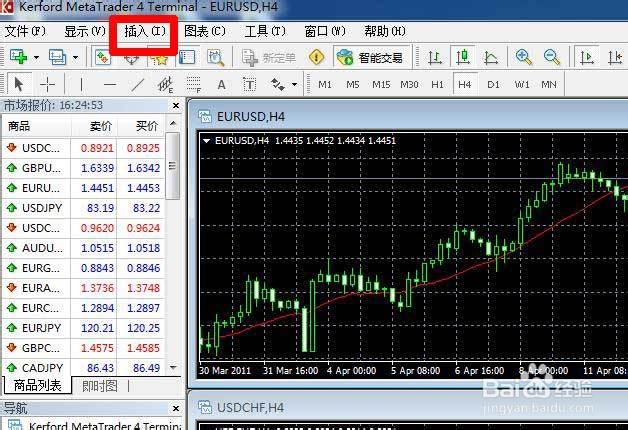Click the 卖价 column header
This screenshot has width=628, height=430.
(94, 126)
